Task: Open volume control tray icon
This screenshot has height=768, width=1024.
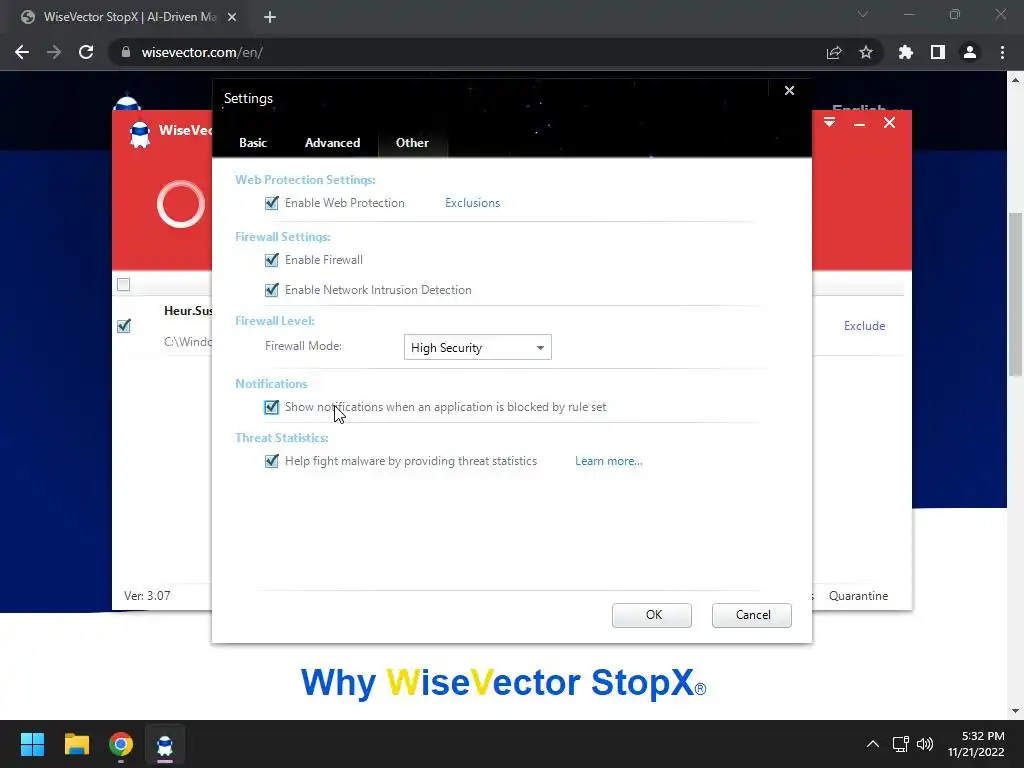Action: pos(925,744)
